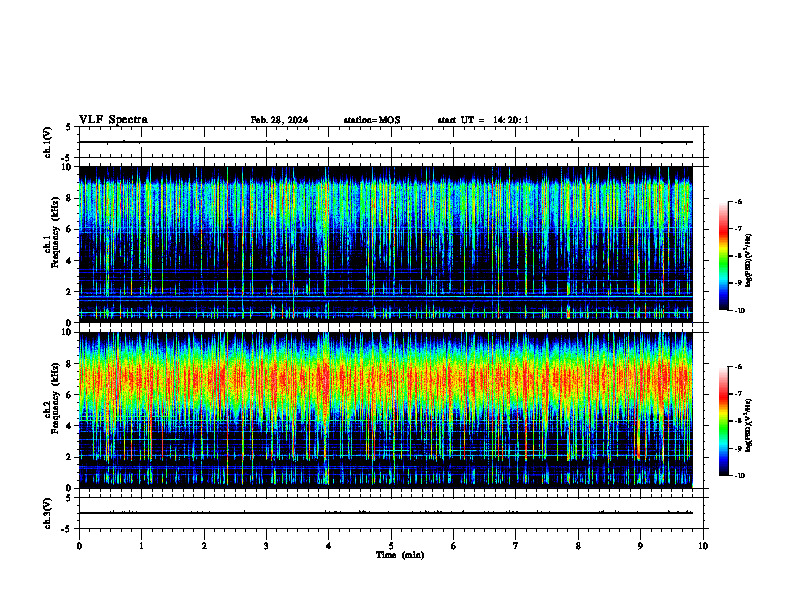
Task: Click the "4" tick on the Time axis
Action: pyautogui.click(x=328, y=546)
